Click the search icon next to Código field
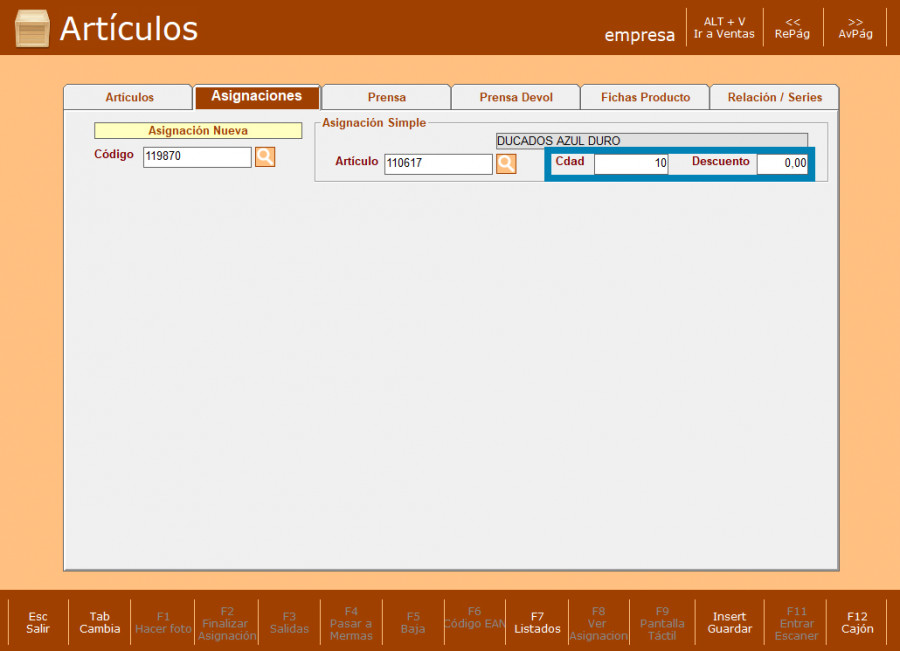This screenshot has width=900, height=651. click(265, 157)
